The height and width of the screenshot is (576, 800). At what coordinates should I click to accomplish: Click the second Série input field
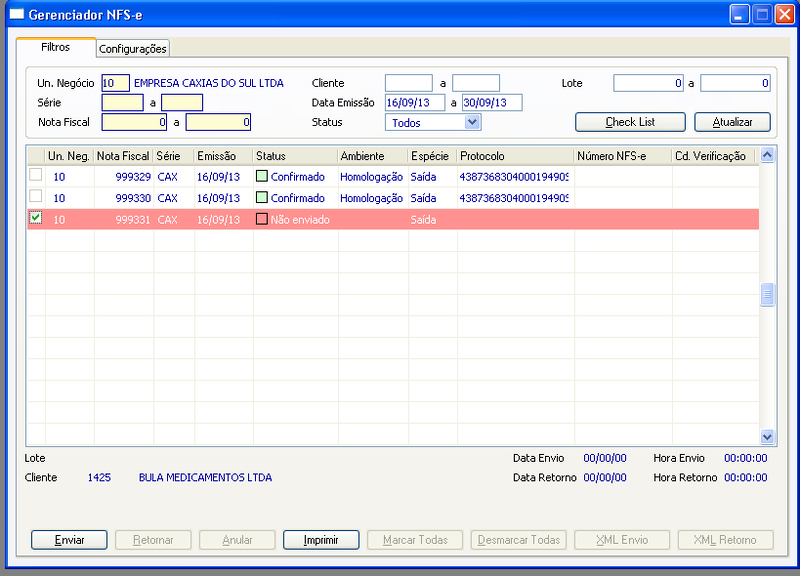[x=182, y=103]
